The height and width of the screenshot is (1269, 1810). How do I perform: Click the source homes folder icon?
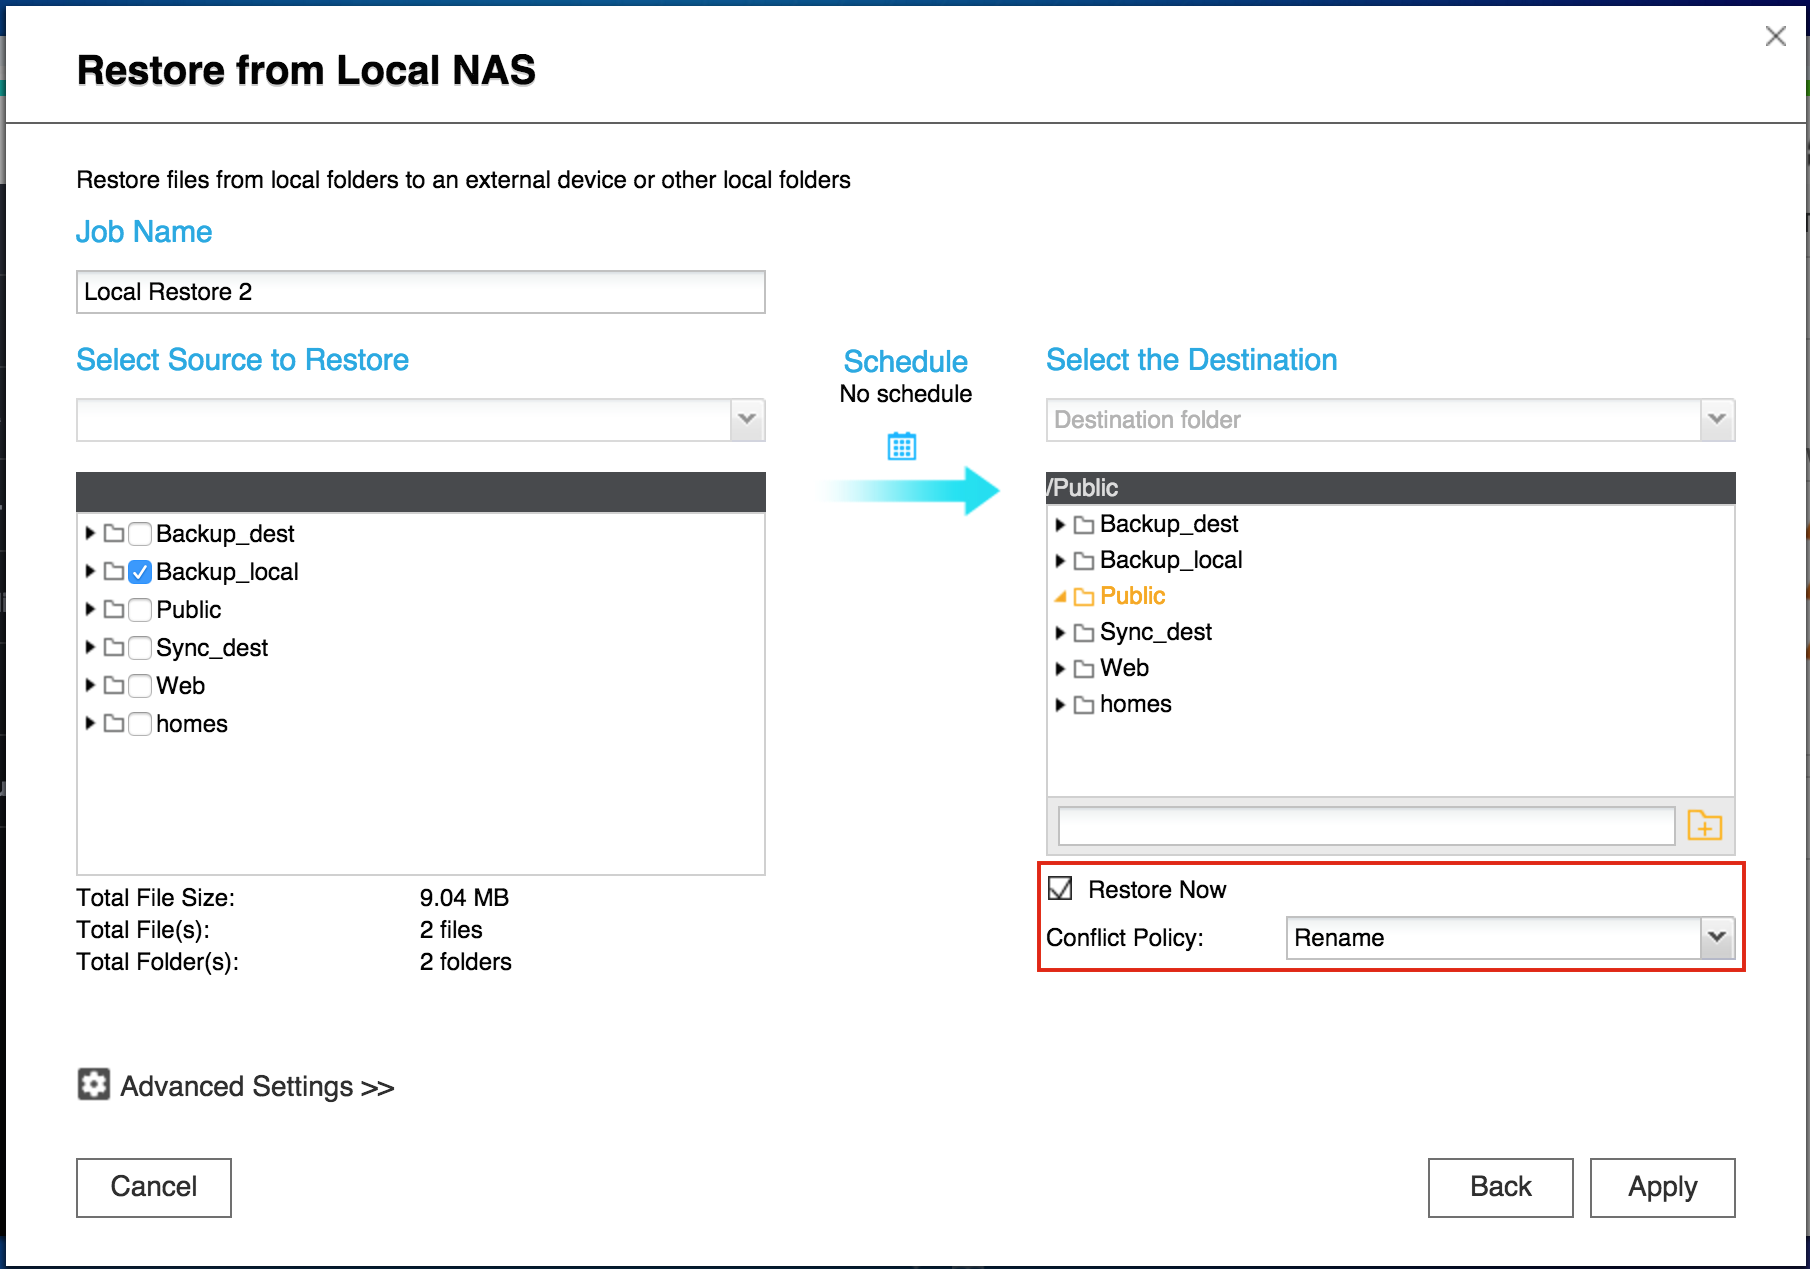click(114, 723)
